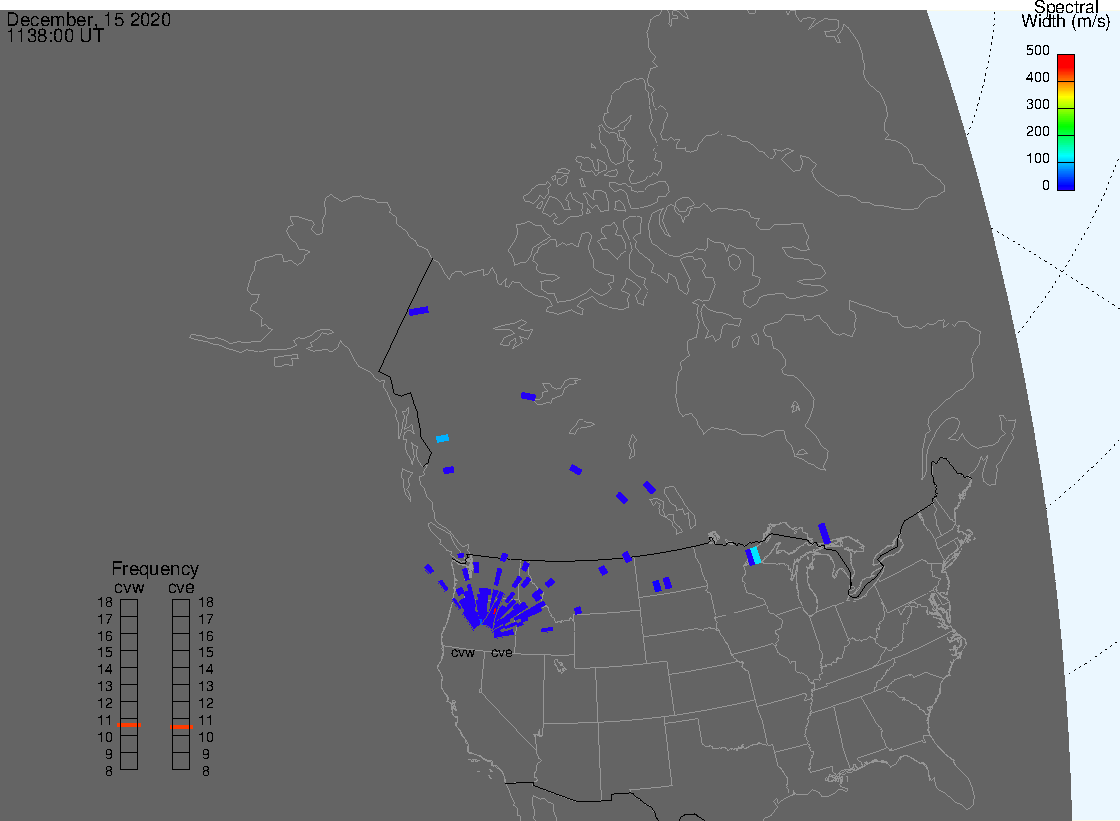Click the cvw radar label on map
Viewport: 1120px width, 821px height.
click(x=463, y=652)
